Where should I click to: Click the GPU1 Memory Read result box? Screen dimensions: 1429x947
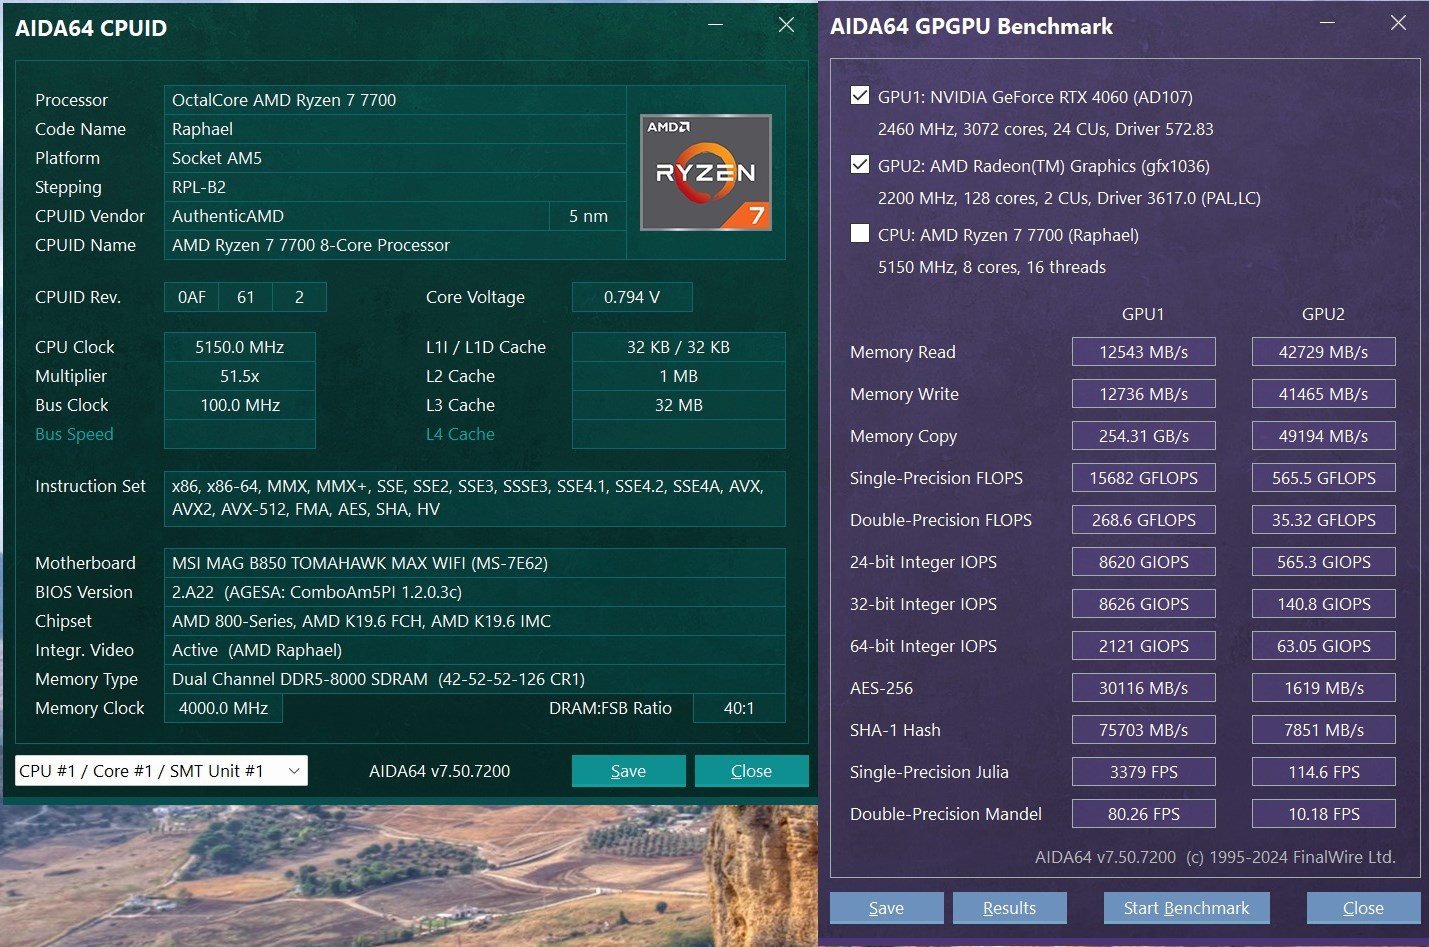[1143, 352]
